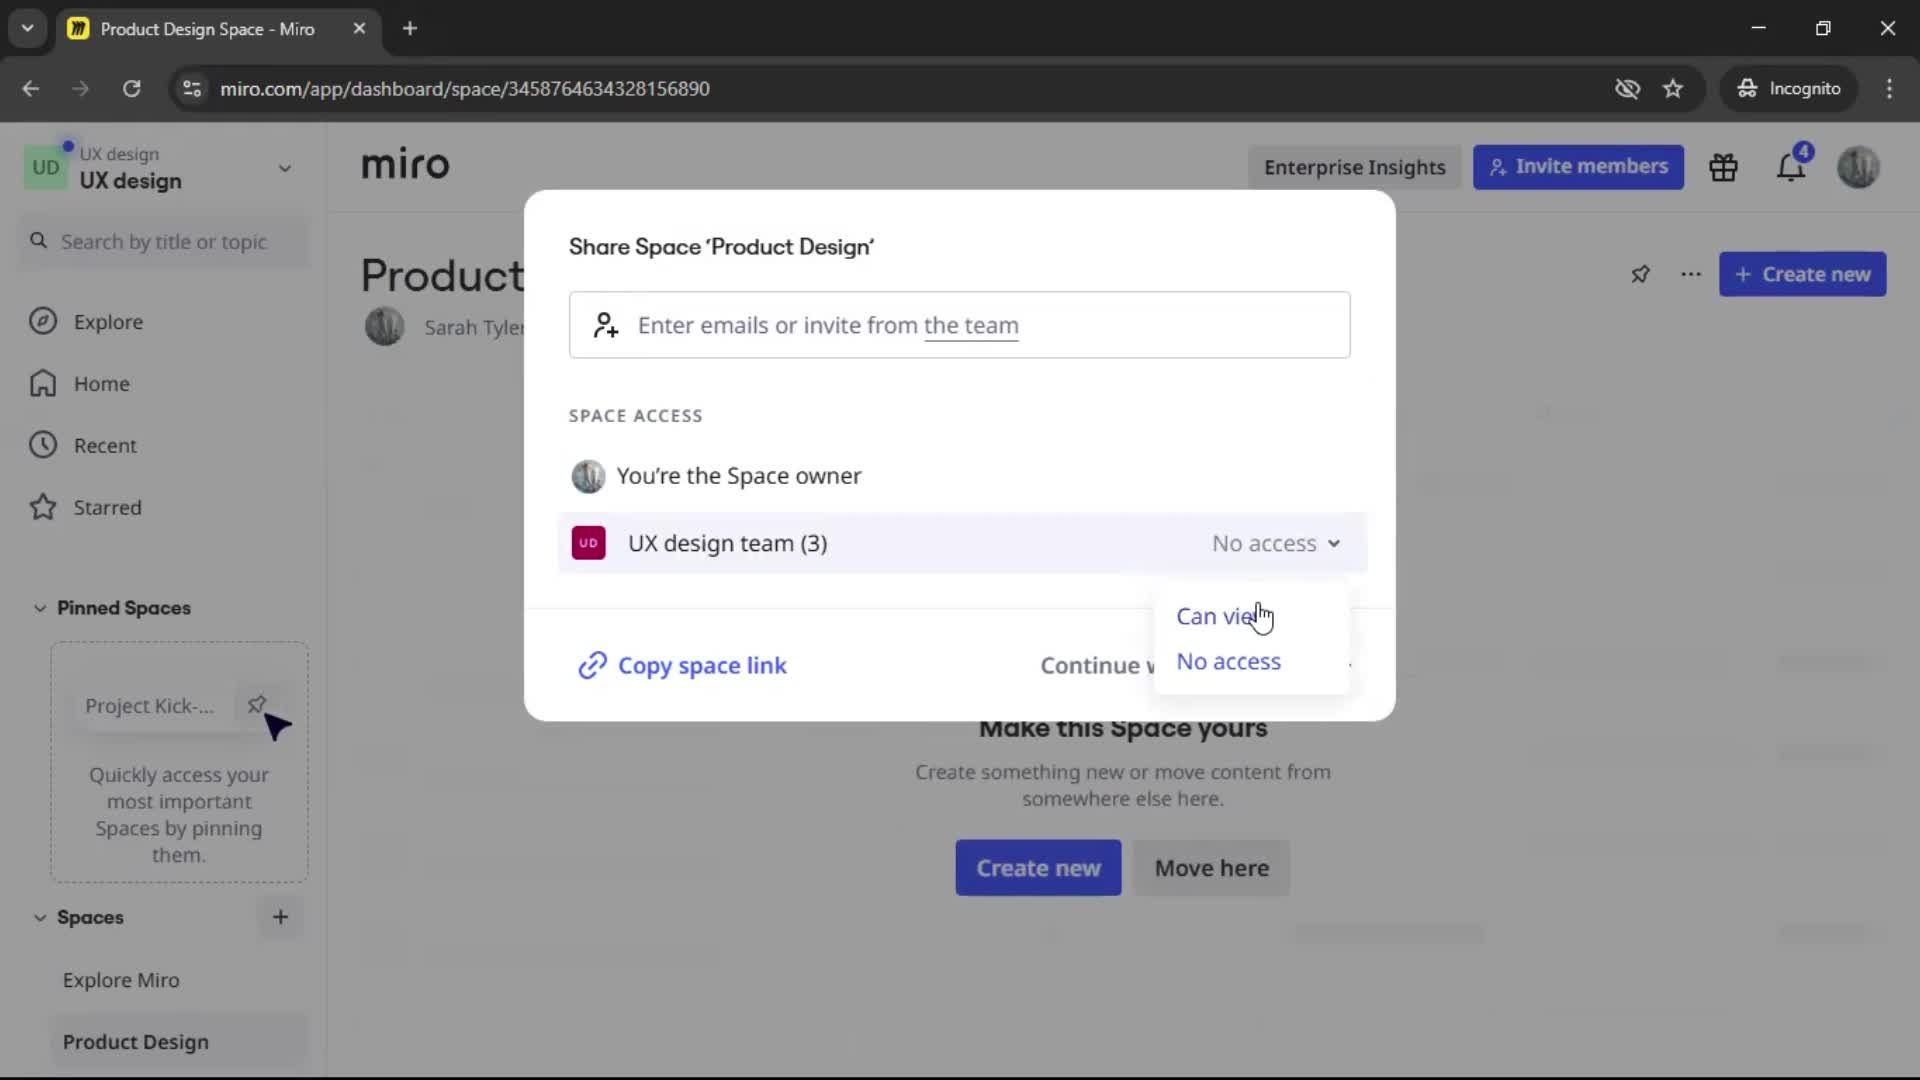Click the UD team logo in sidebar
The image size is (1920, 1080).
[45, 168]
